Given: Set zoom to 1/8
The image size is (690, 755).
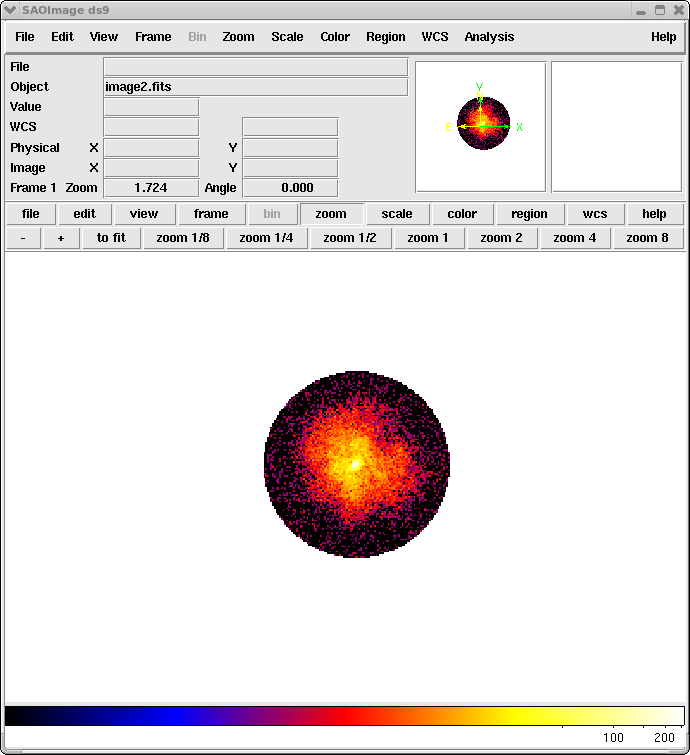Looking at the screenshot, I should click(183, 238).
